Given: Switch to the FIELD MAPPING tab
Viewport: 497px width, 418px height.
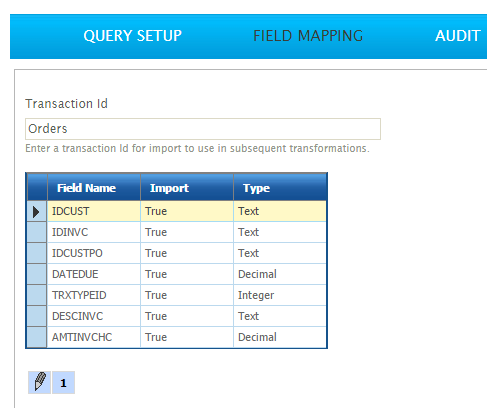Looking at the screenshot, I should (x=308, y=36).
